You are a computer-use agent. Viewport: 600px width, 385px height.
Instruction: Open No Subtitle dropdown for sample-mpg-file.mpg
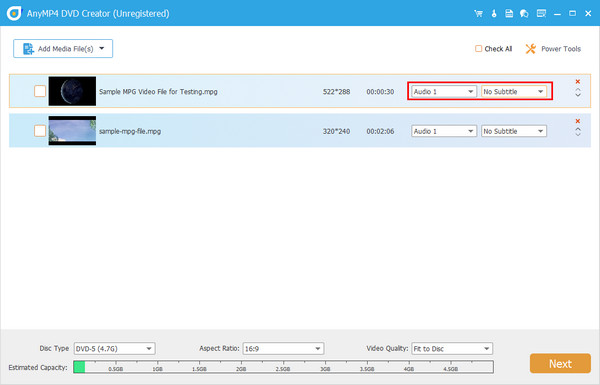pos(514,131)
